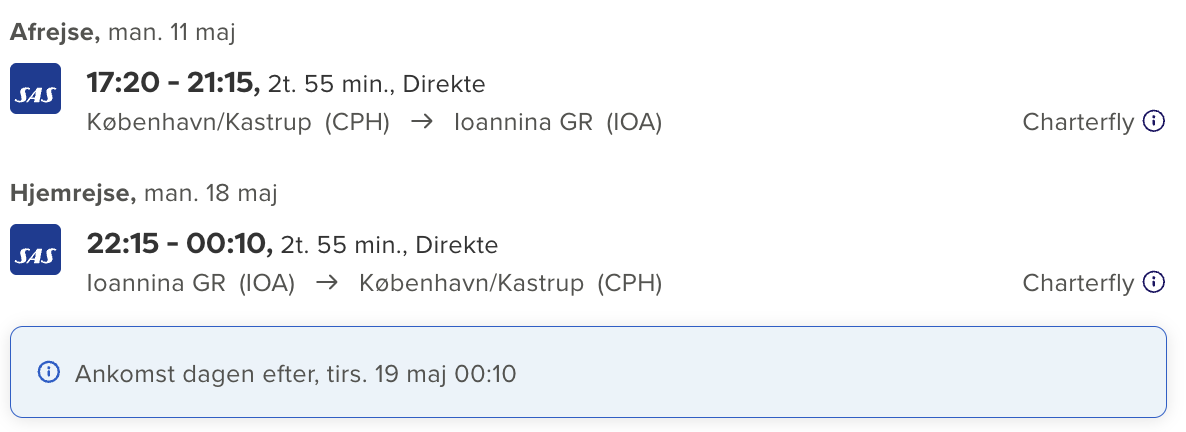Click the Charterfly label on the outbound flight
This screenshot has width=1186, height=432.
tap(1078, 123)
